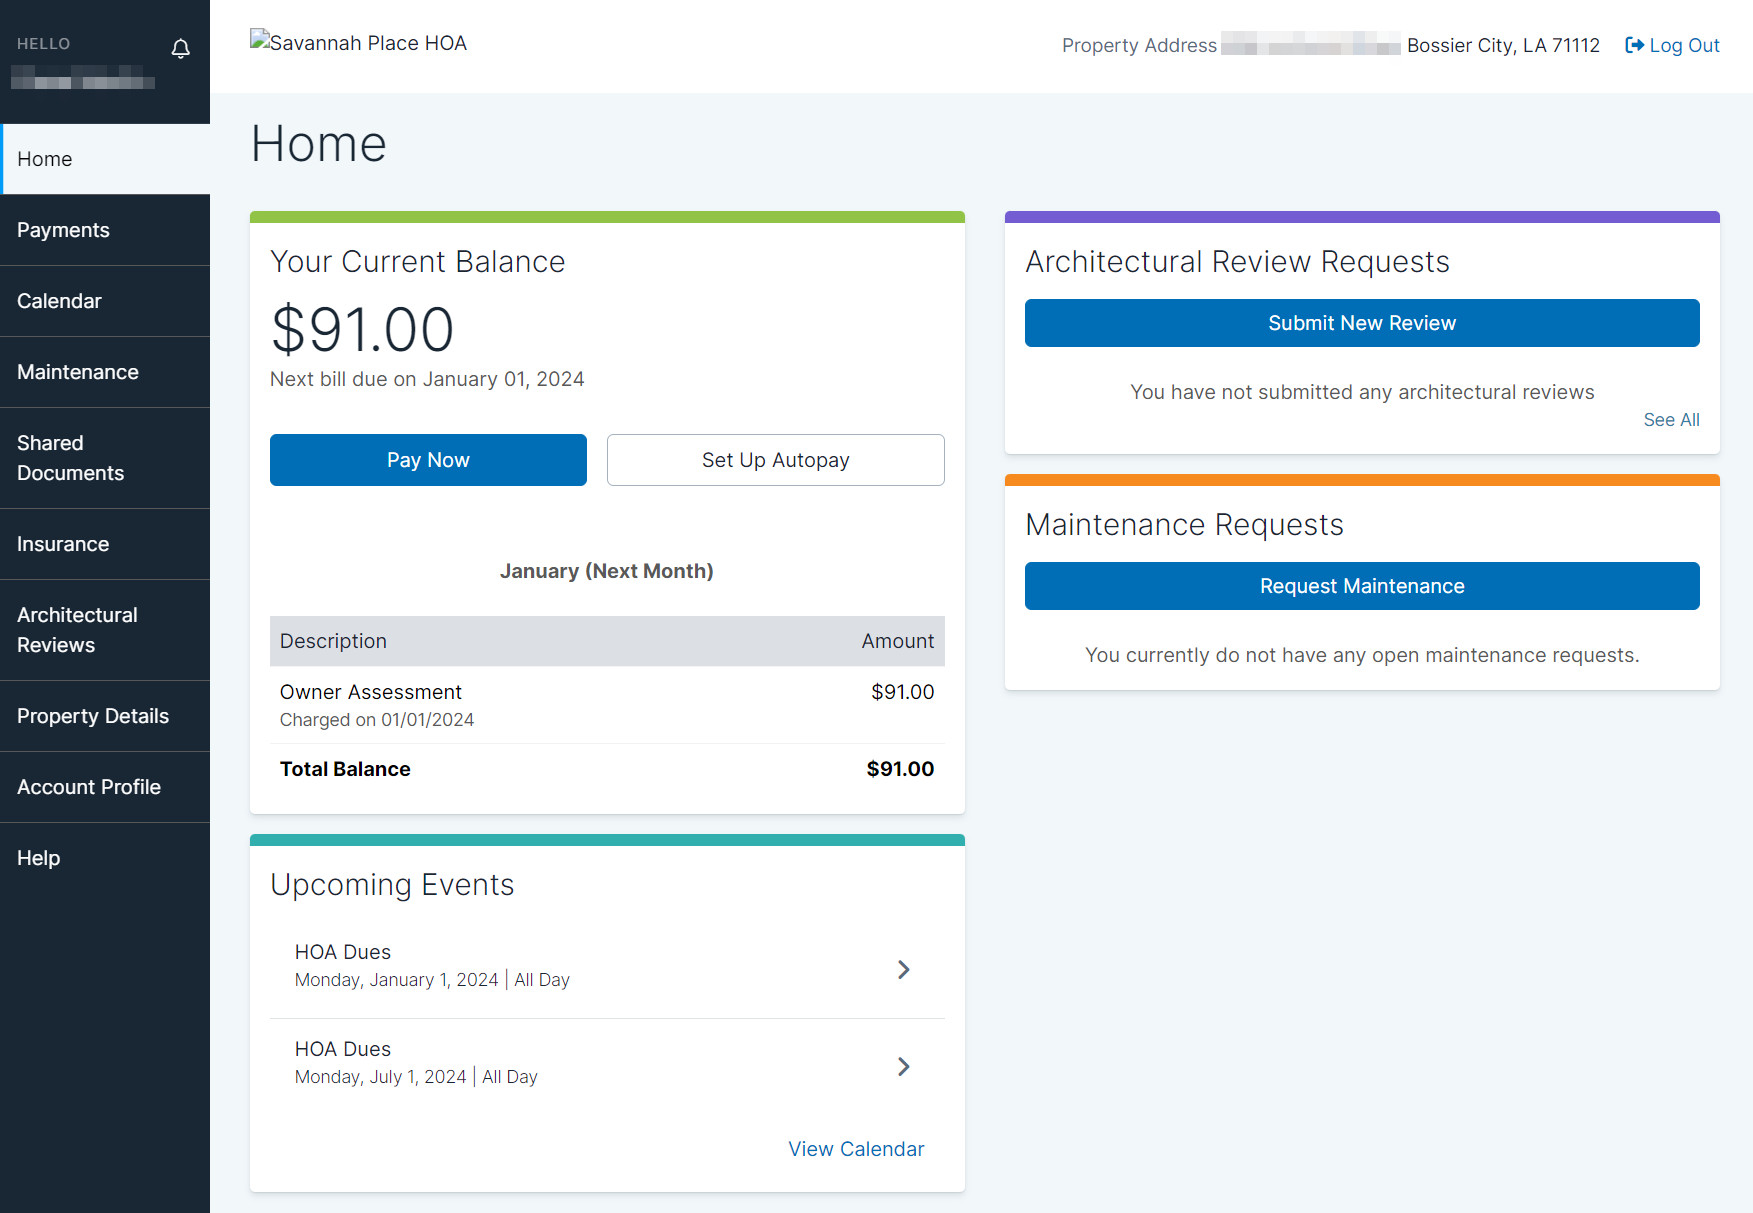Open Maintenance in the sidebar
The image size is (1753, 1213).
pyautogui.click(x=105, y=372)
